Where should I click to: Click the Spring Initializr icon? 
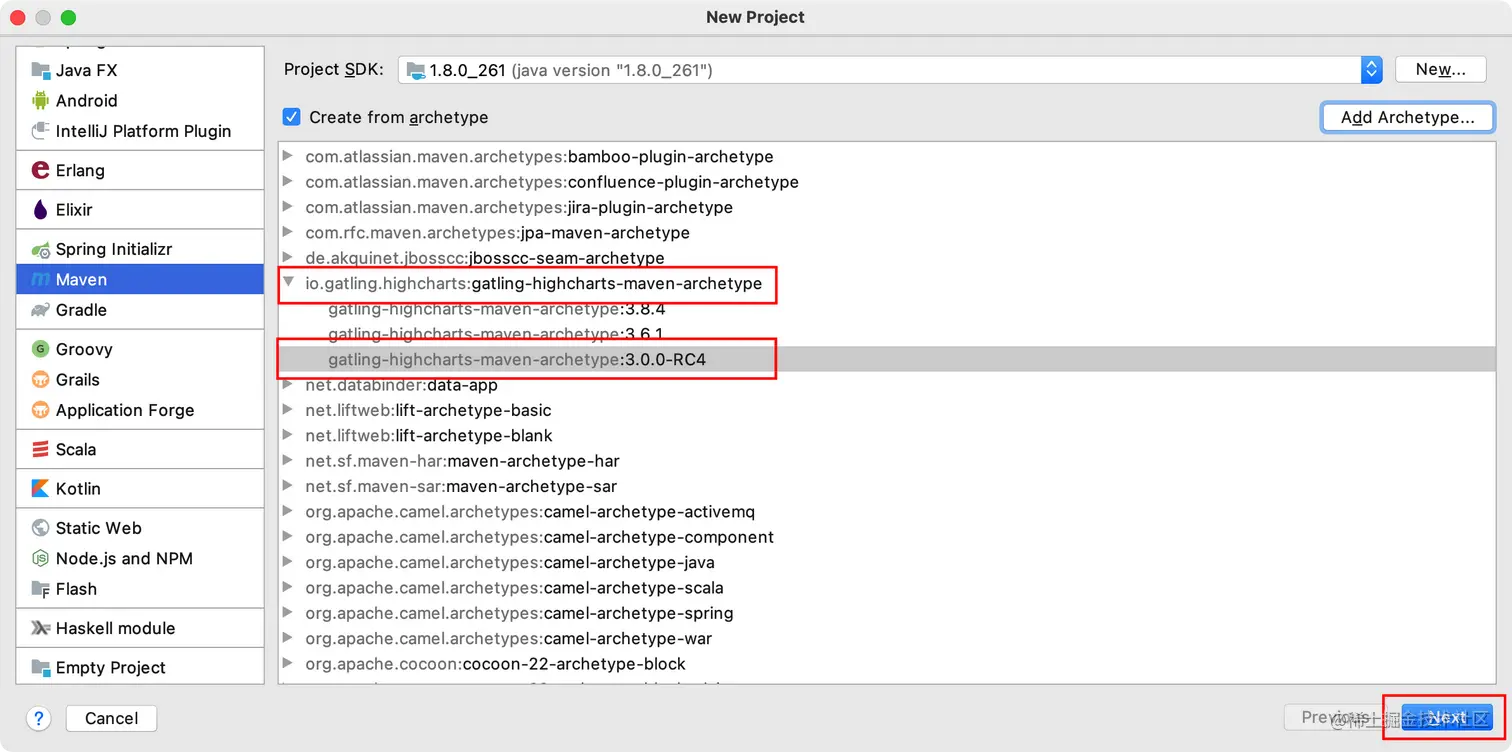[40, 249]
